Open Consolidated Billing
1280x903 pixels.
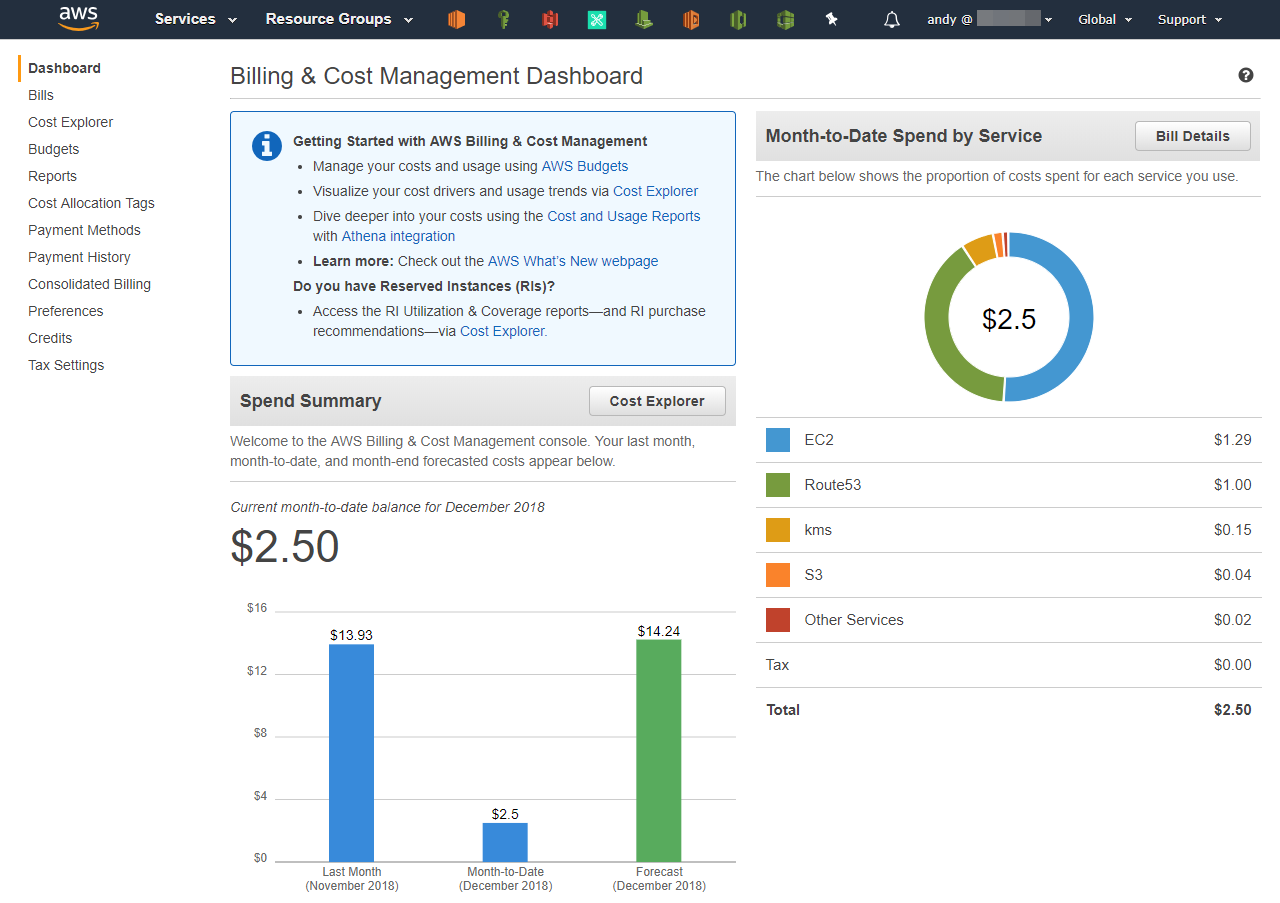click(x=89, y=284)
